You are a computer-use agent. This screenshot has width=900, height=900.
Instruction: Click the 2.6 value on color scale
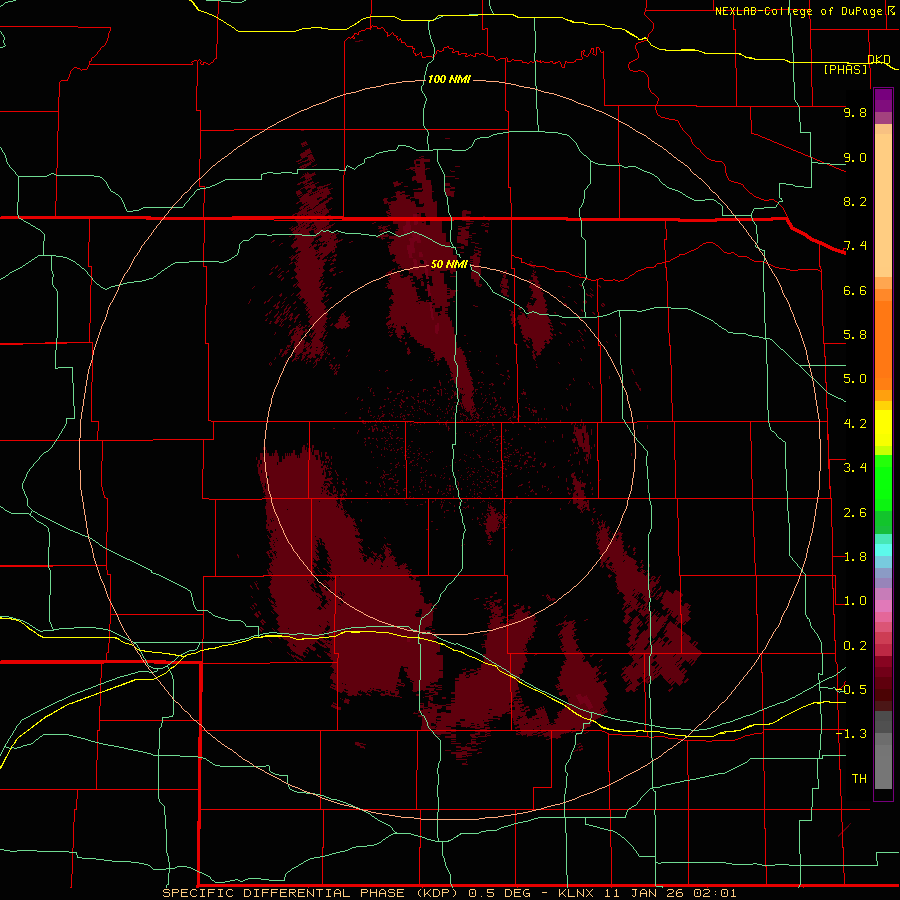point(855,513)
